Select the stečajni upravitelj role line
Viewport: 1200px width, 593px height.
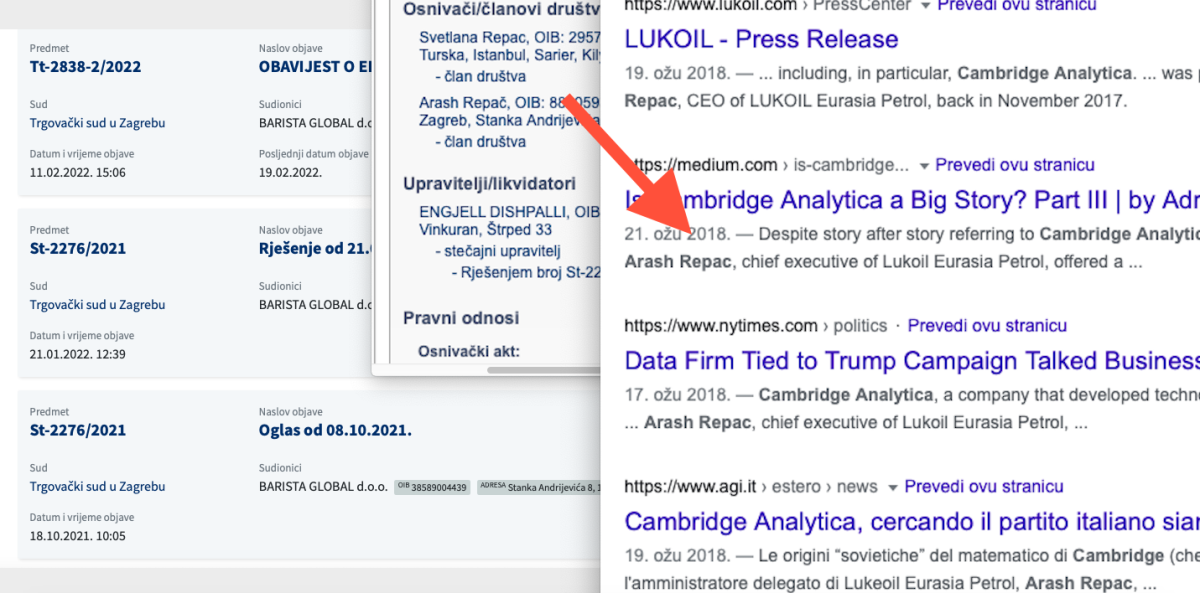500,250
